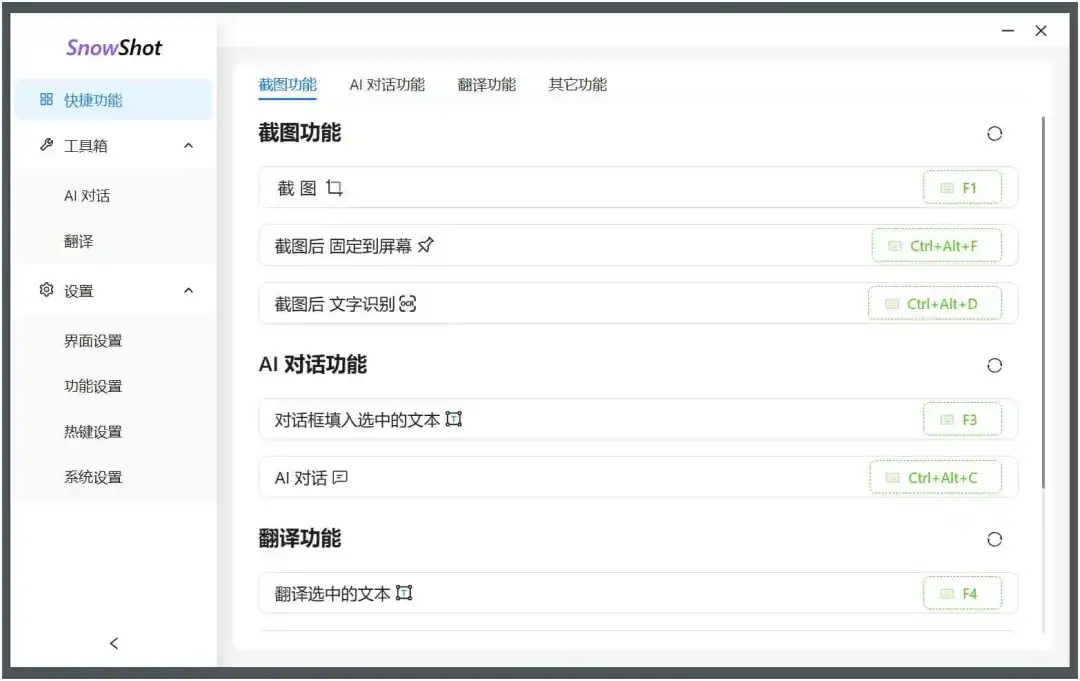Click the 快捷功能 grid icon in the sidebar

coord(46,99)
